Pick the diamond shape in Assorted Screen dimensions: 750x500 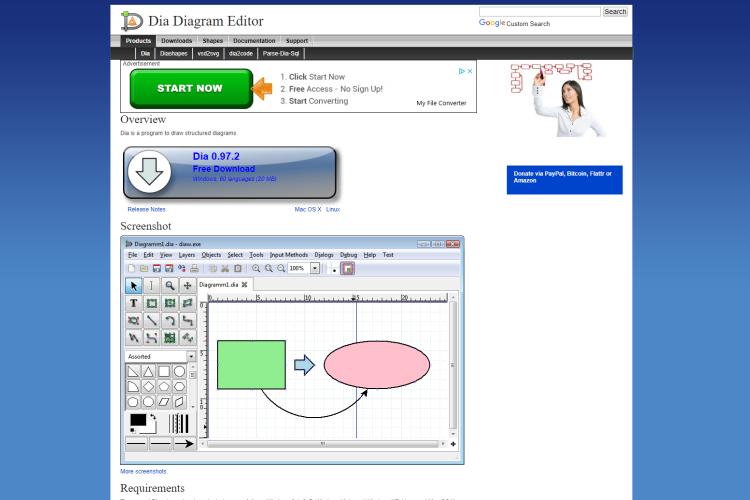(149, 387)
